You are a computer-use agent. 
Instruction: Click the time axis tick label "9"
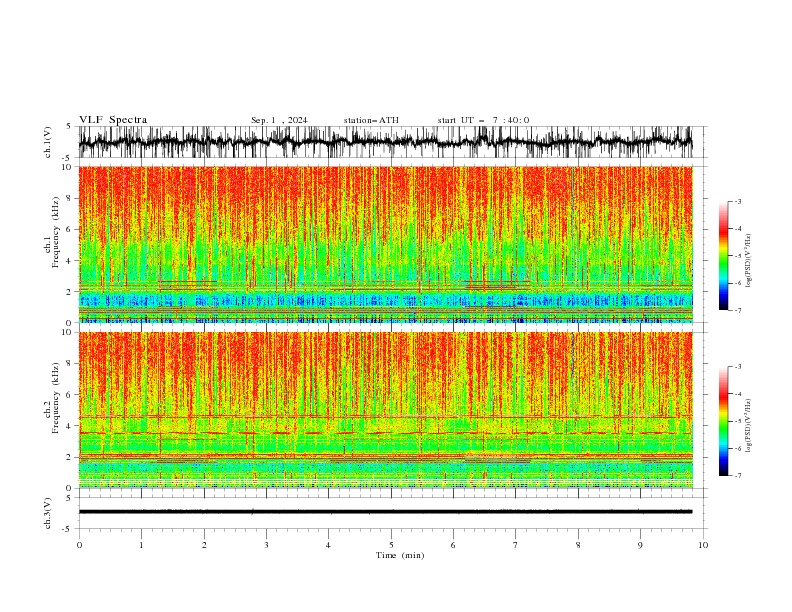(x=640, y=545)
